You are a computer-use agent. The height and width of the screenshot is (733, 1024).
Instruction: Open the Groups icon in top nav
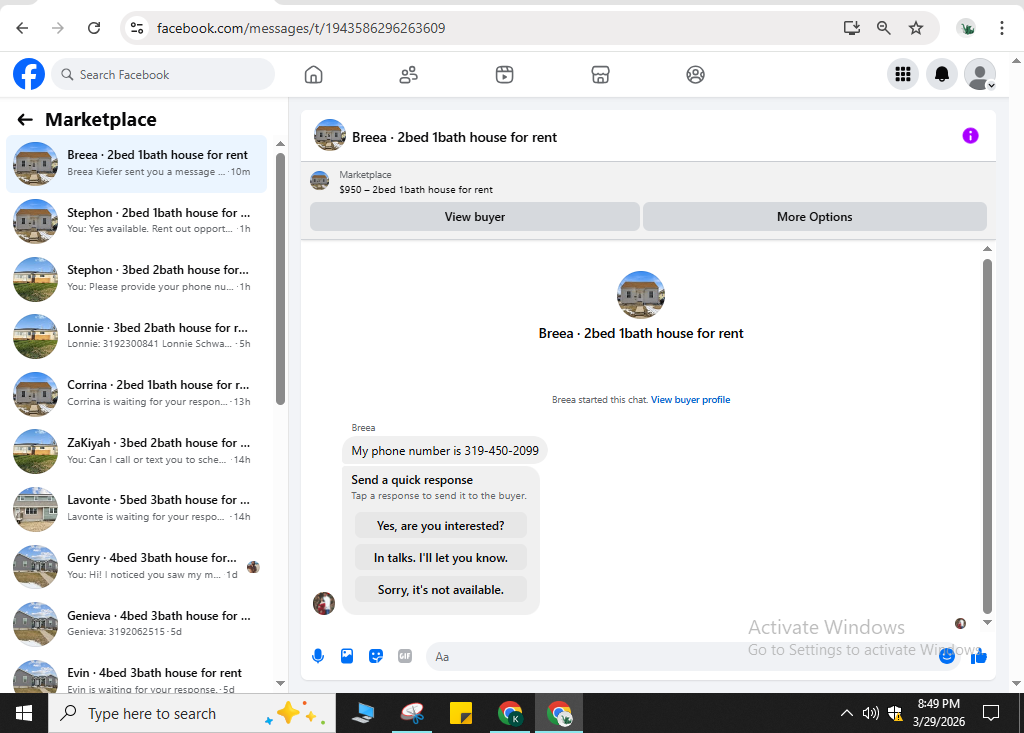tap(696, 74)
